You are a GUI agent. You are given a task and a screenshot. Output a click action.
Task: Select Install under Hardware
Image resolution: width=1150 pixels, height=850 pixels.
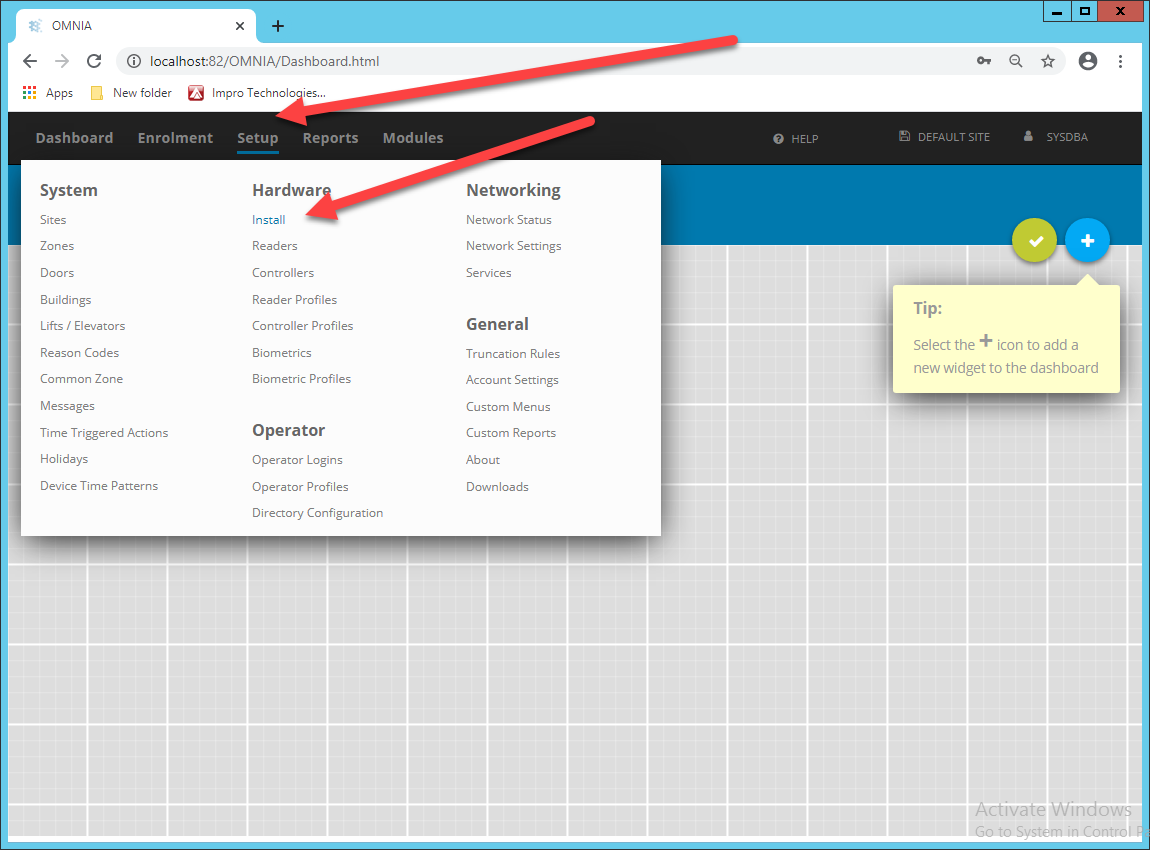(x=268, y=220)
